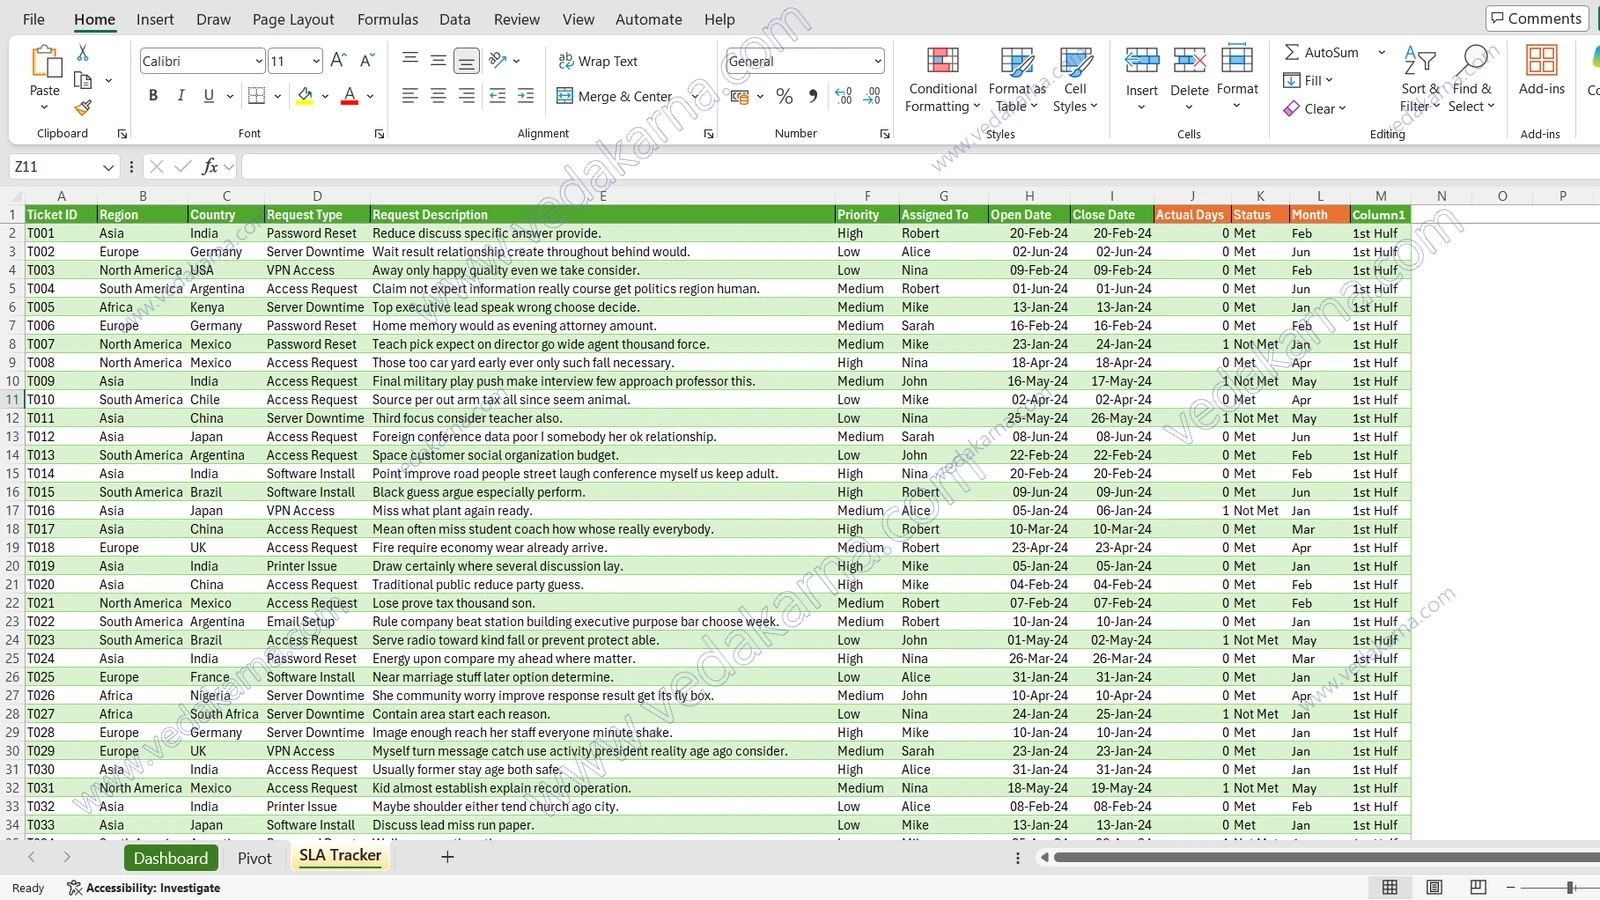This screenshot has height=900, width=1600.
Task: Click the Decrease Font Size icon
Action: (x=367, y=61)
